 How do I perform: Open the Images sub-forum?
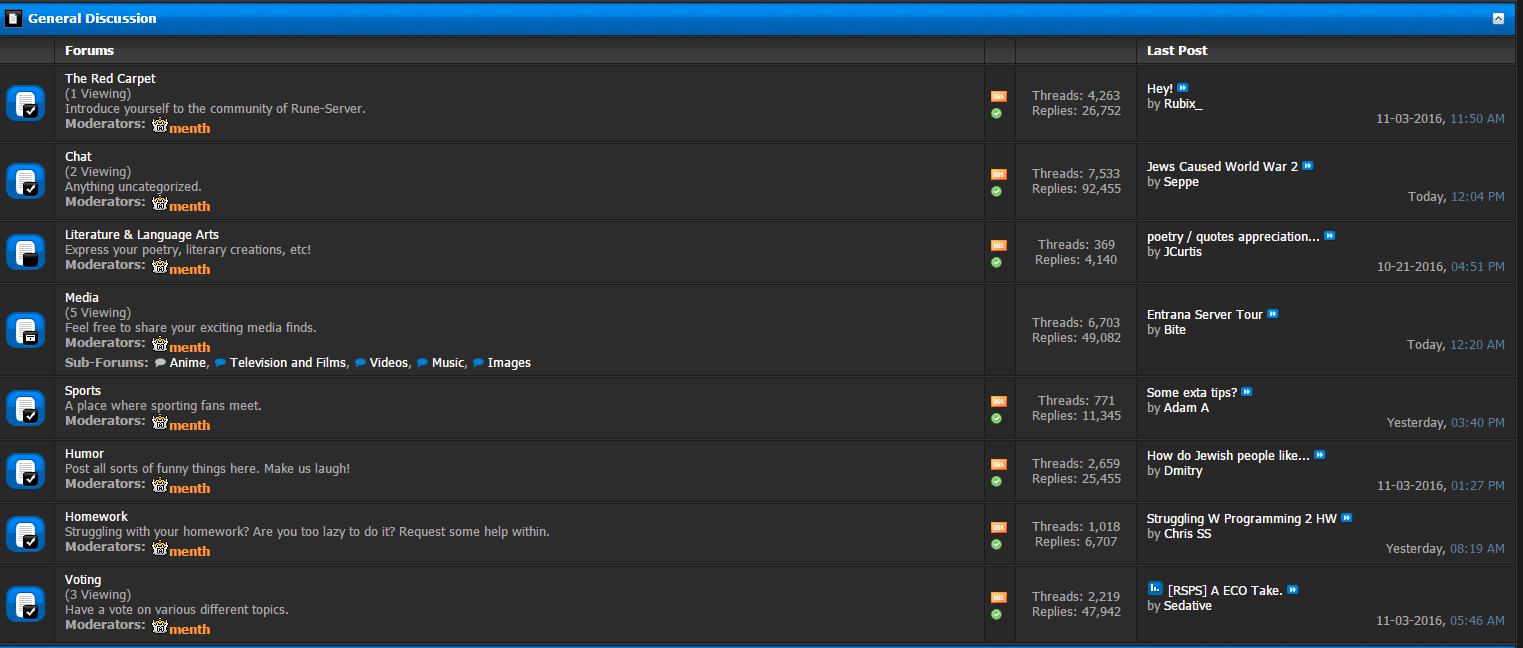tap(509, 363)
